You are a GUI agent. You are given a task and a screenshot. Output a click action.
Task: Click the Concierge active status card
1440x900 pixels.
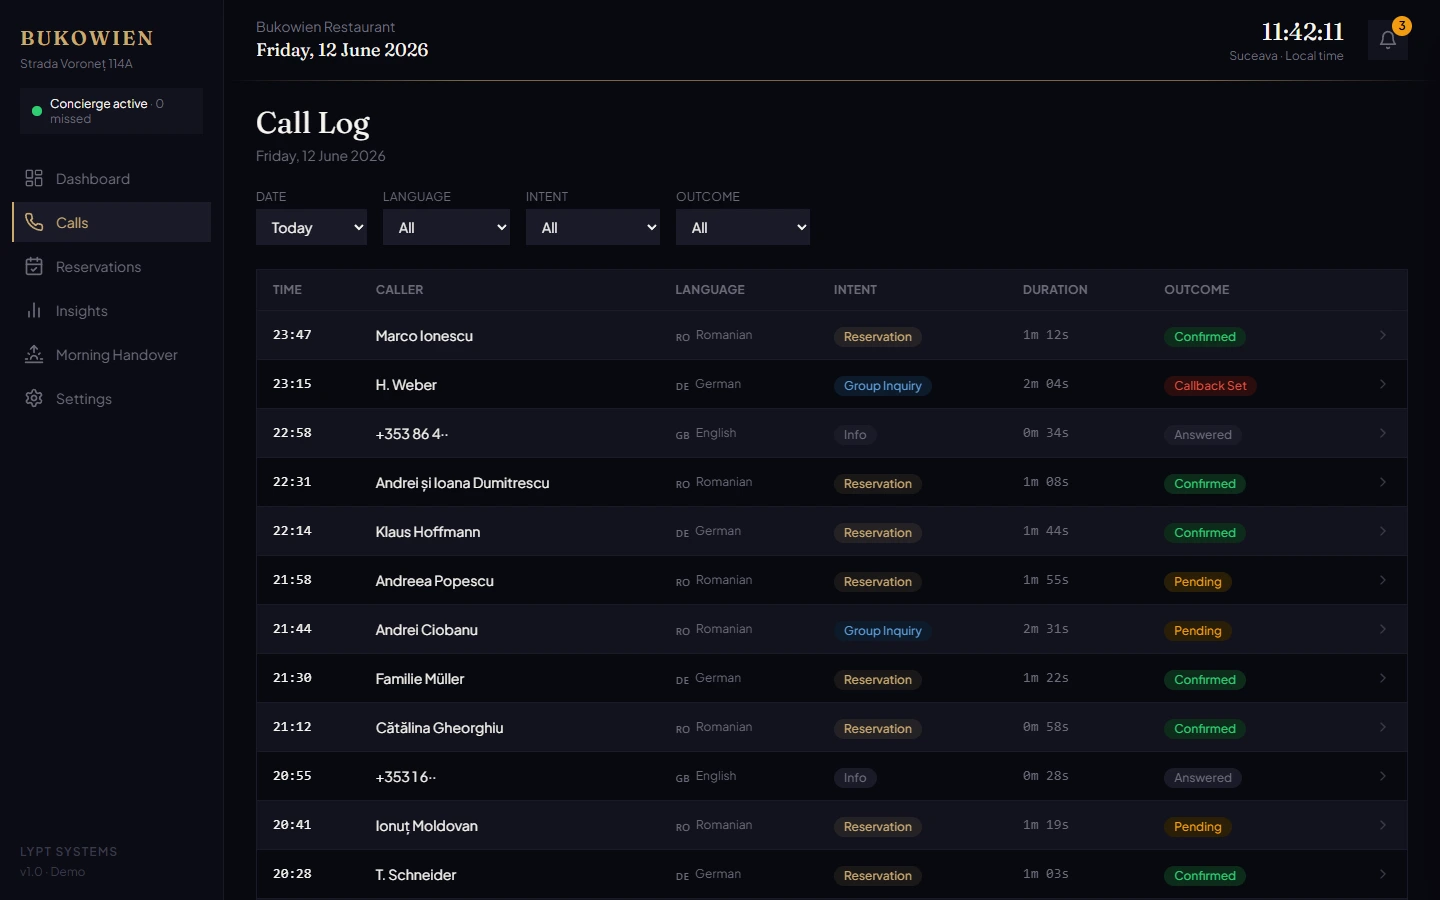[x=111, y=111]
